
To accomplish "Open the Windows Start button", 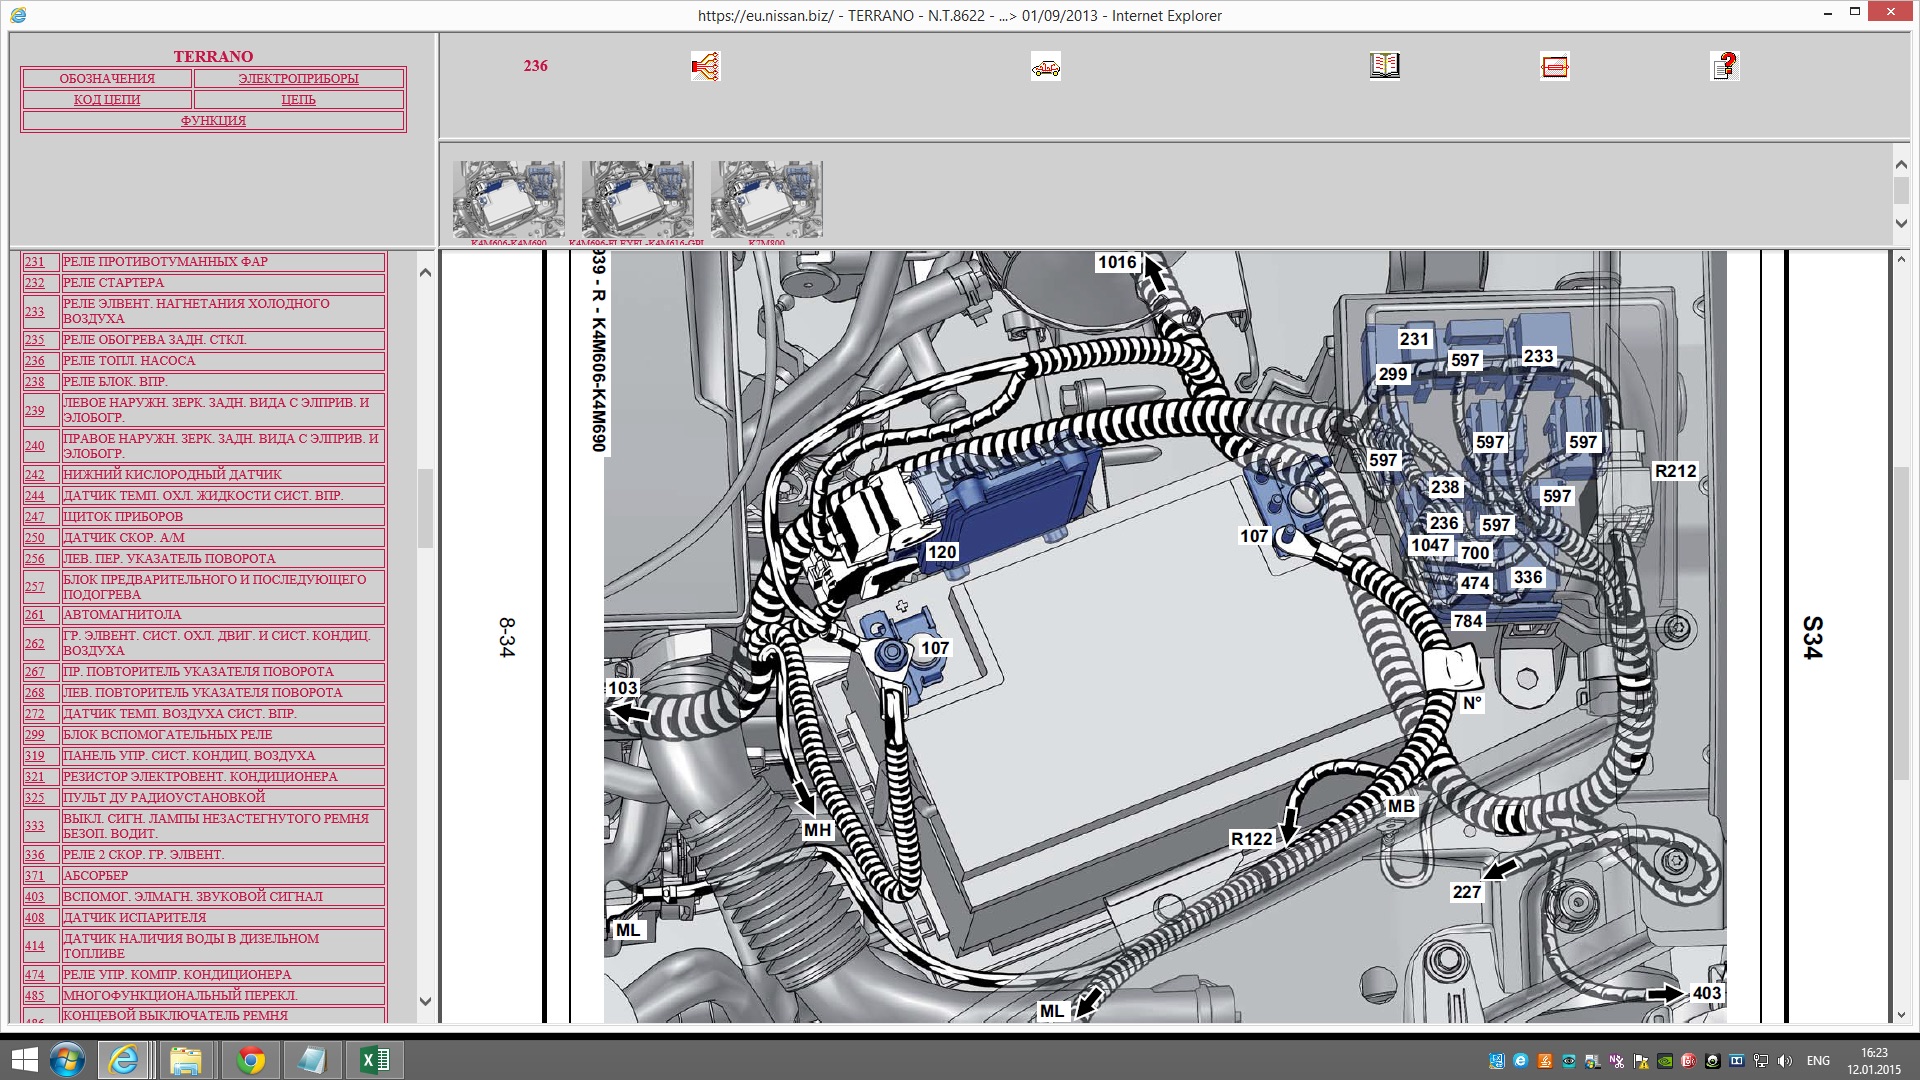I will (23, 1060).
